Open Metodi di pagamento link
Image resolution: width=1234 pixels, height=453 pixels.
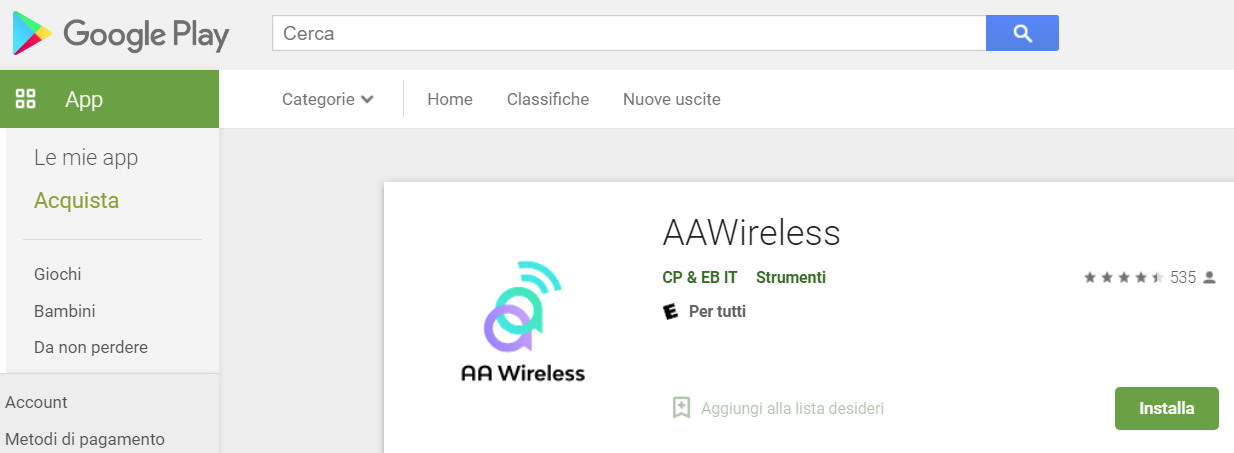click(85, 439)
